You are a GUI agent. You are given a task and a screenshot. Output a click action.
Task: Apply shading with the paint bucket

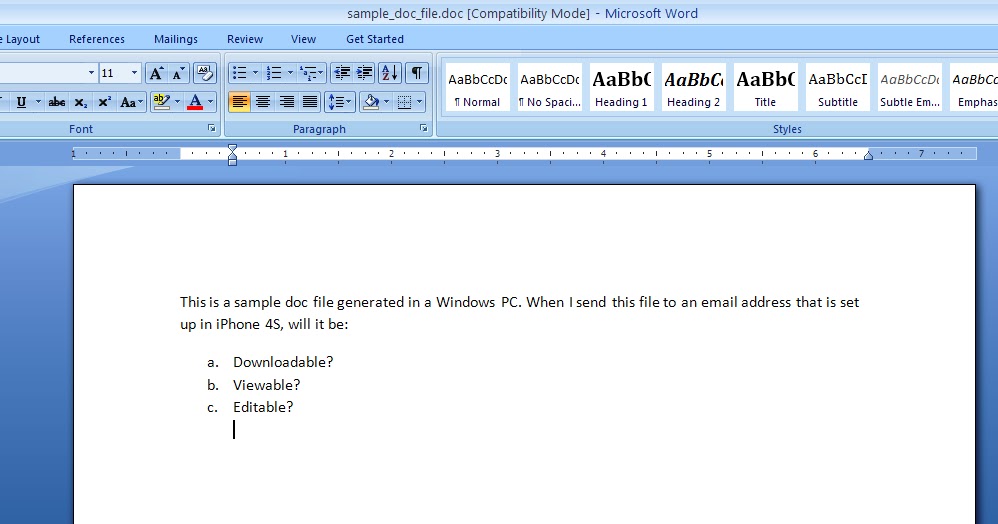[x=371, y=102]
